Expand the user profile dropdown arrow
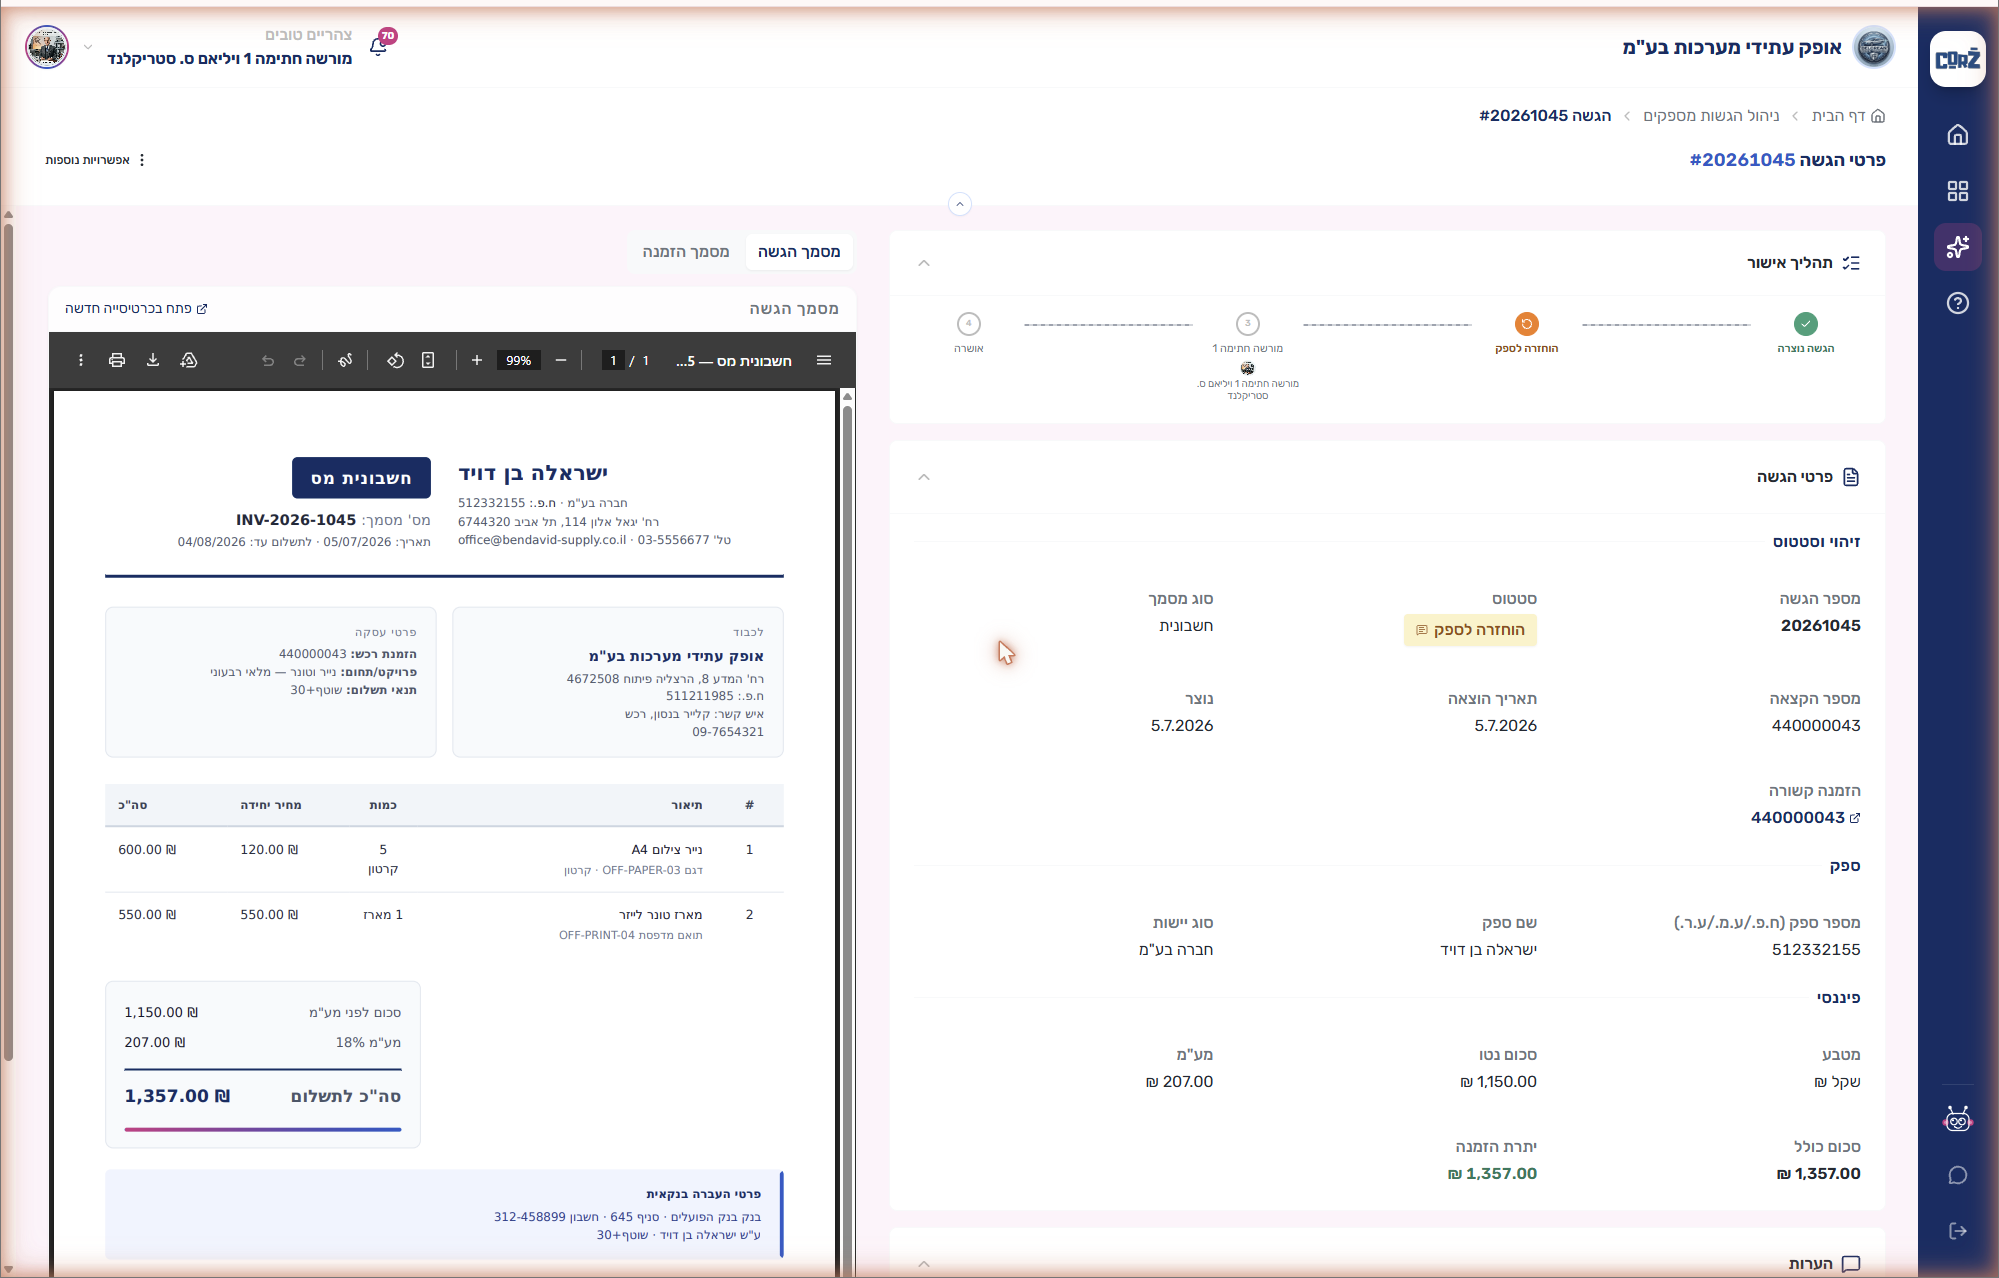The width and height of the screenshot is (1999, 1278). coord(88,47)
